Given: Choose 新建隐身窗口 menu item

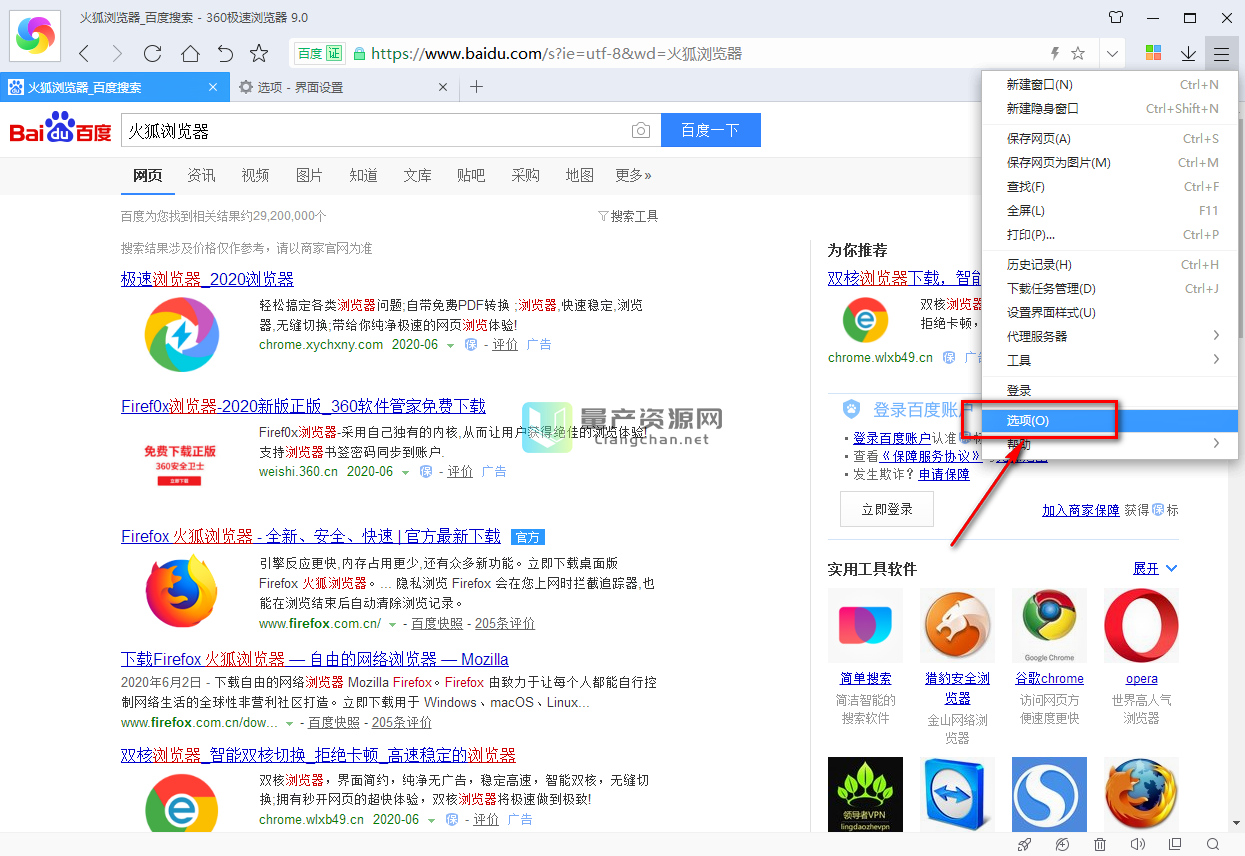Looking at the screenshot, I should 1110,108.
